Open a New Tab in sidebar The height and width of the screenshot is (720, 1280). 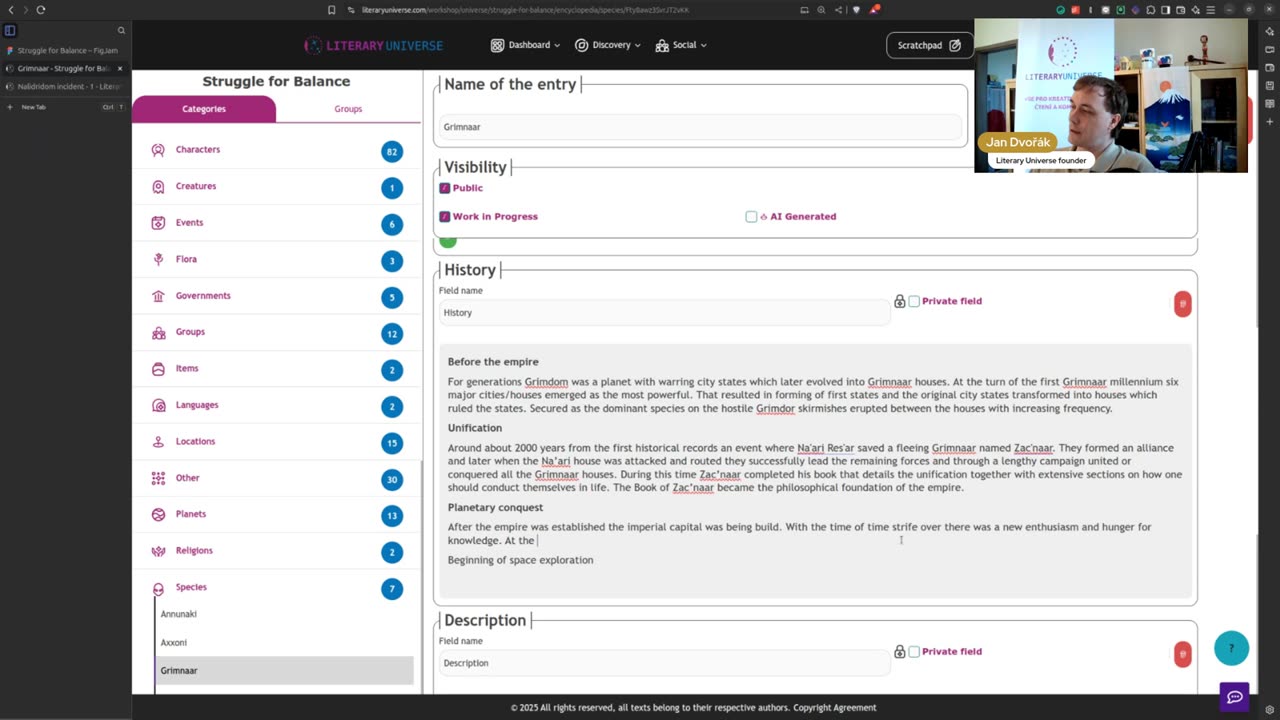point(64,107)
